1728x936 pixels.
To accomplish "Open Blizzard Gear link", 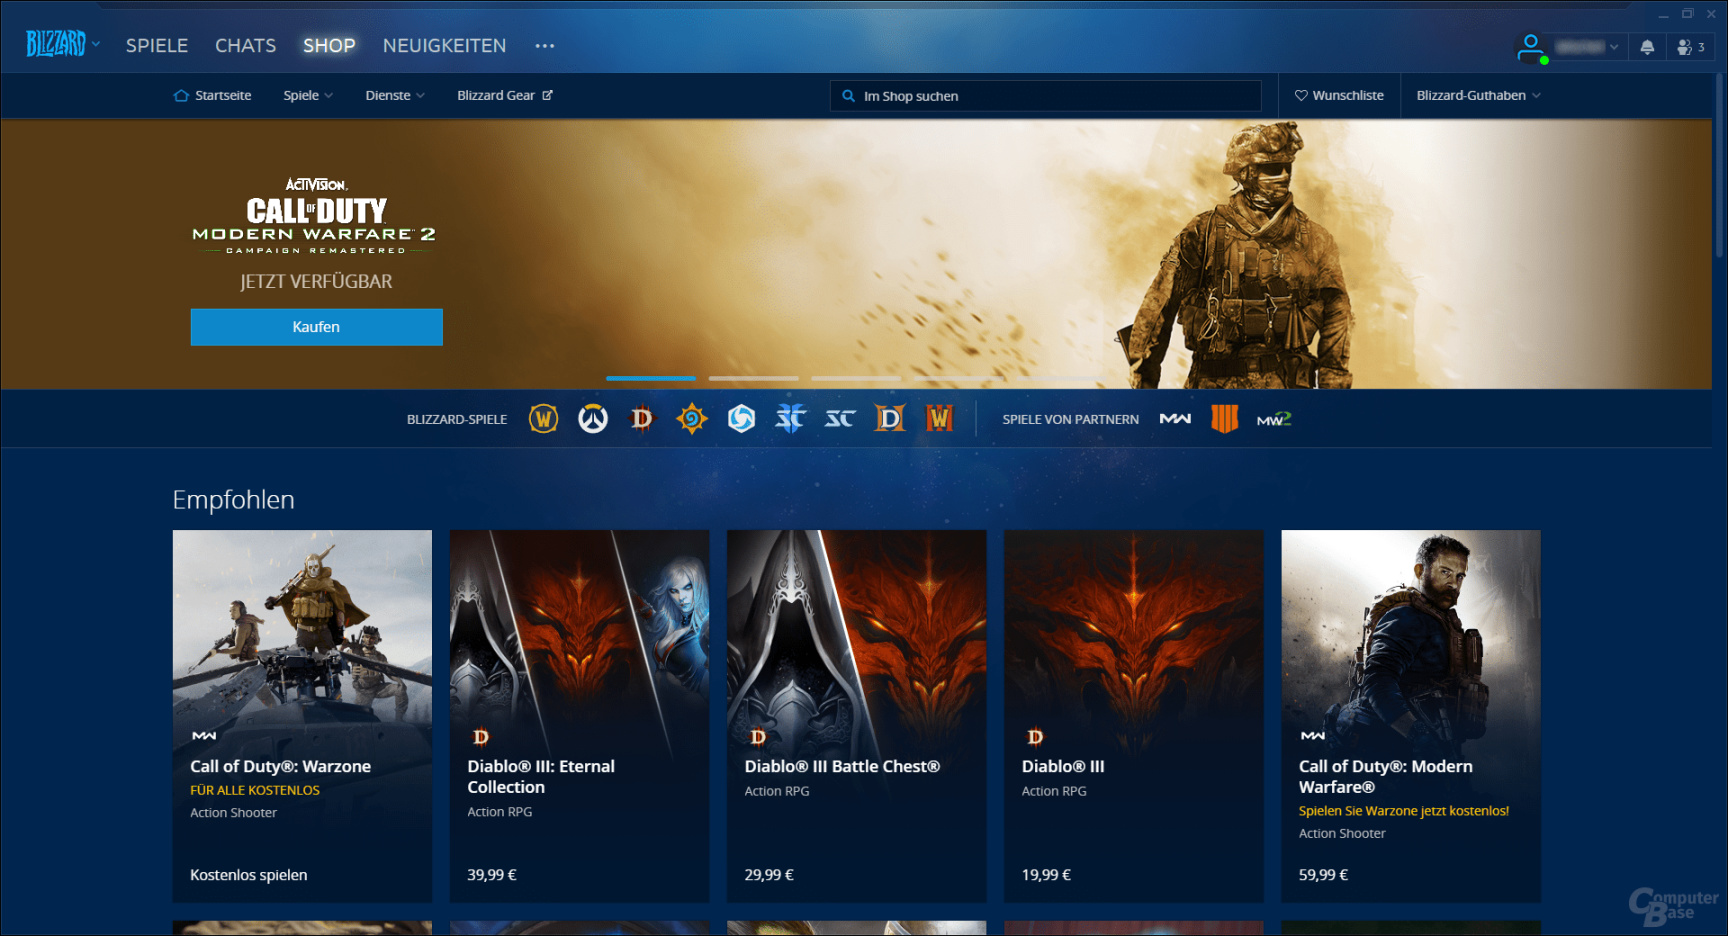I will [x=505, y=96].
